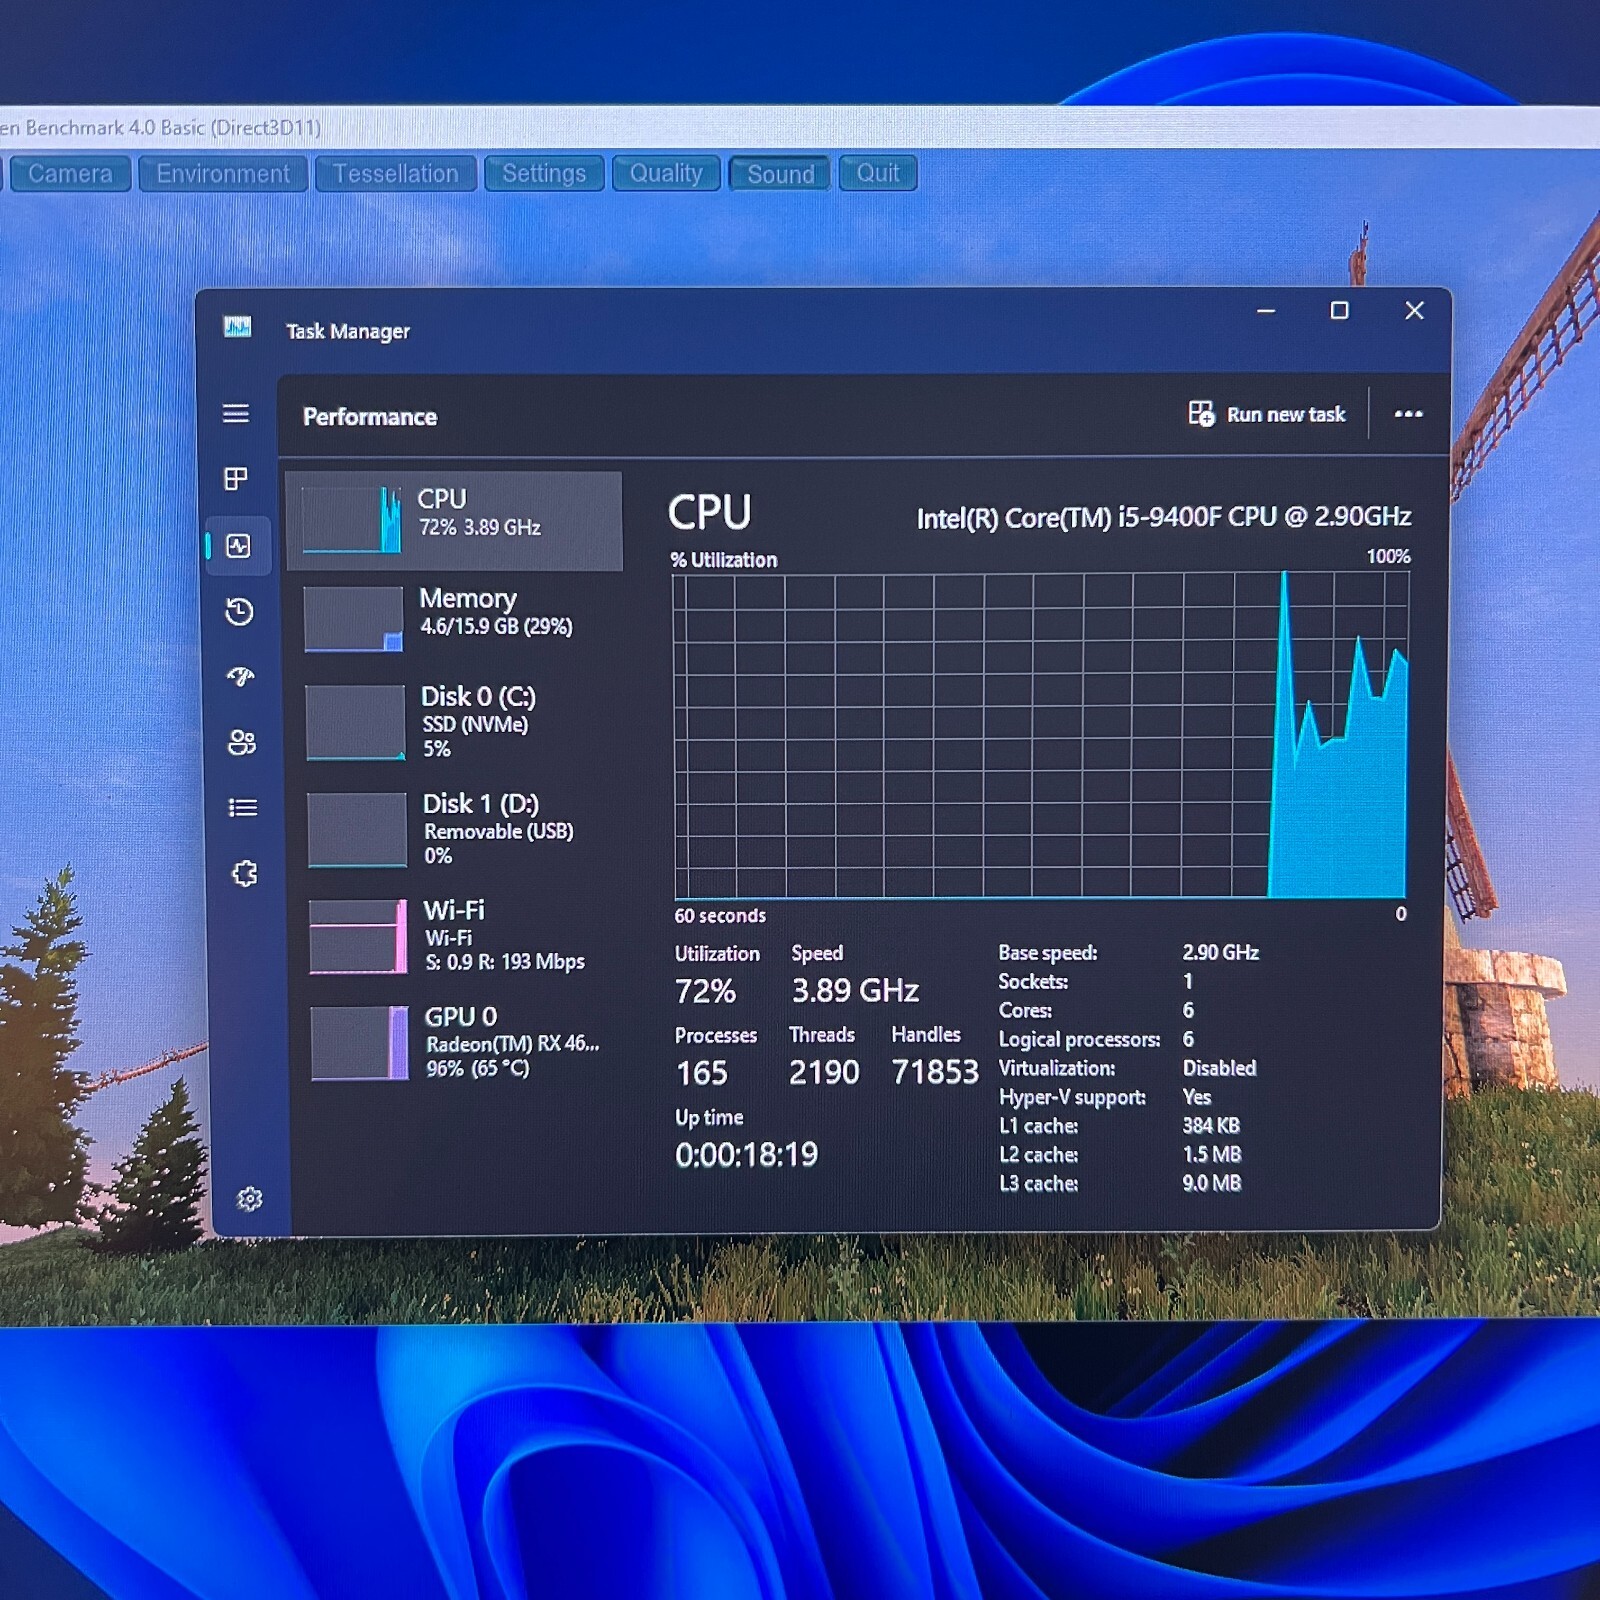Click the CPU utilization graph

click(x=1041, y=735)
